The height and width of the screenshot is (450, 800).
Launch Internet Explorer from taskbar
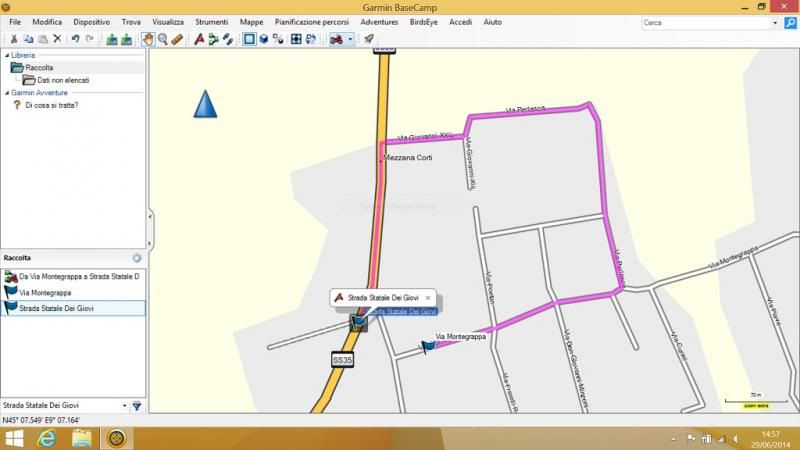point(47,439)
